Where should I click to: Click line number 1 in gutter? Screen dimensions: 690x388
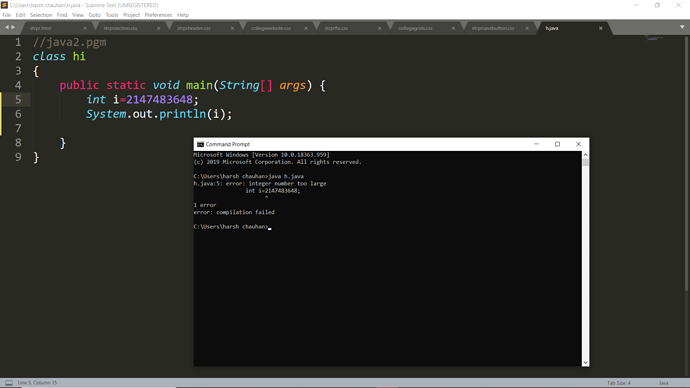(18, 42)
